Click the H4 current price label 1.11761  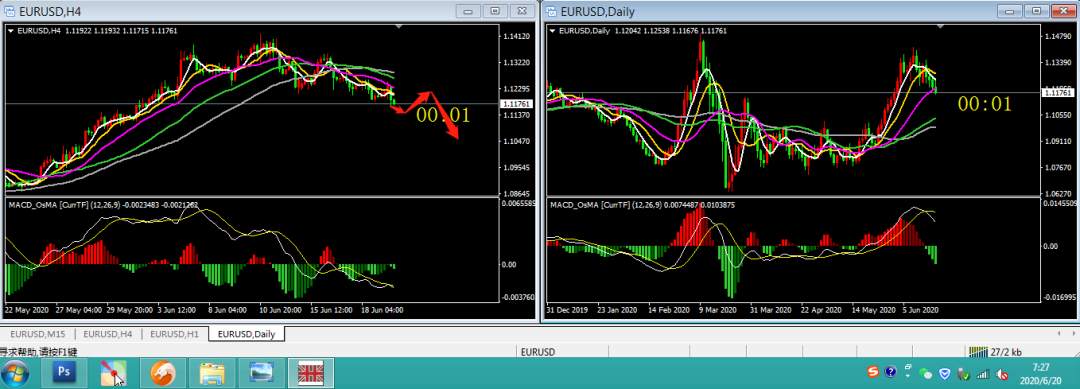click(x=517, y=104)
